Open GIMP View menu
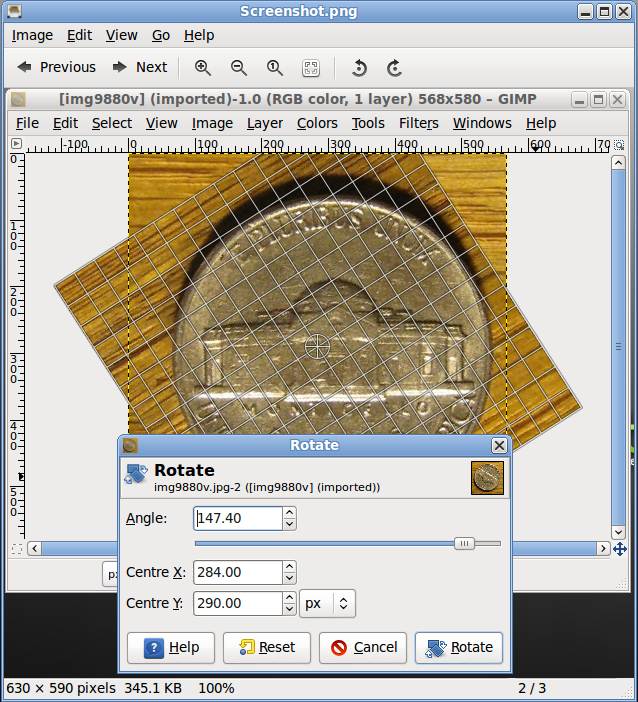Viewport: 638px width, 702px height. (x=162, y=123)
